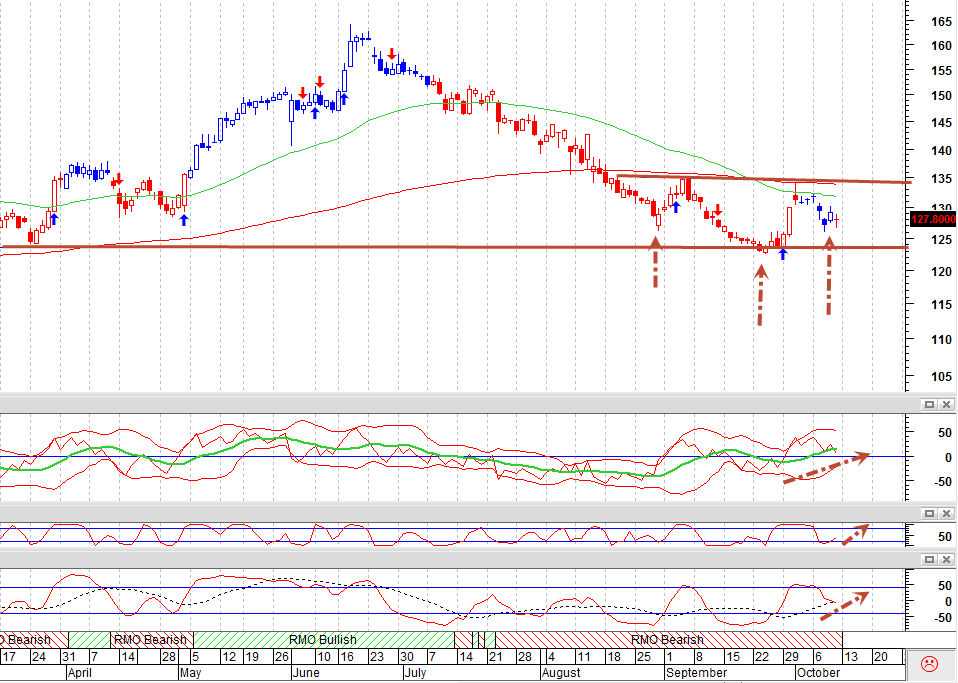
Task: Click the red sell arrow above the late-June candles
Action: pos(392,54)
